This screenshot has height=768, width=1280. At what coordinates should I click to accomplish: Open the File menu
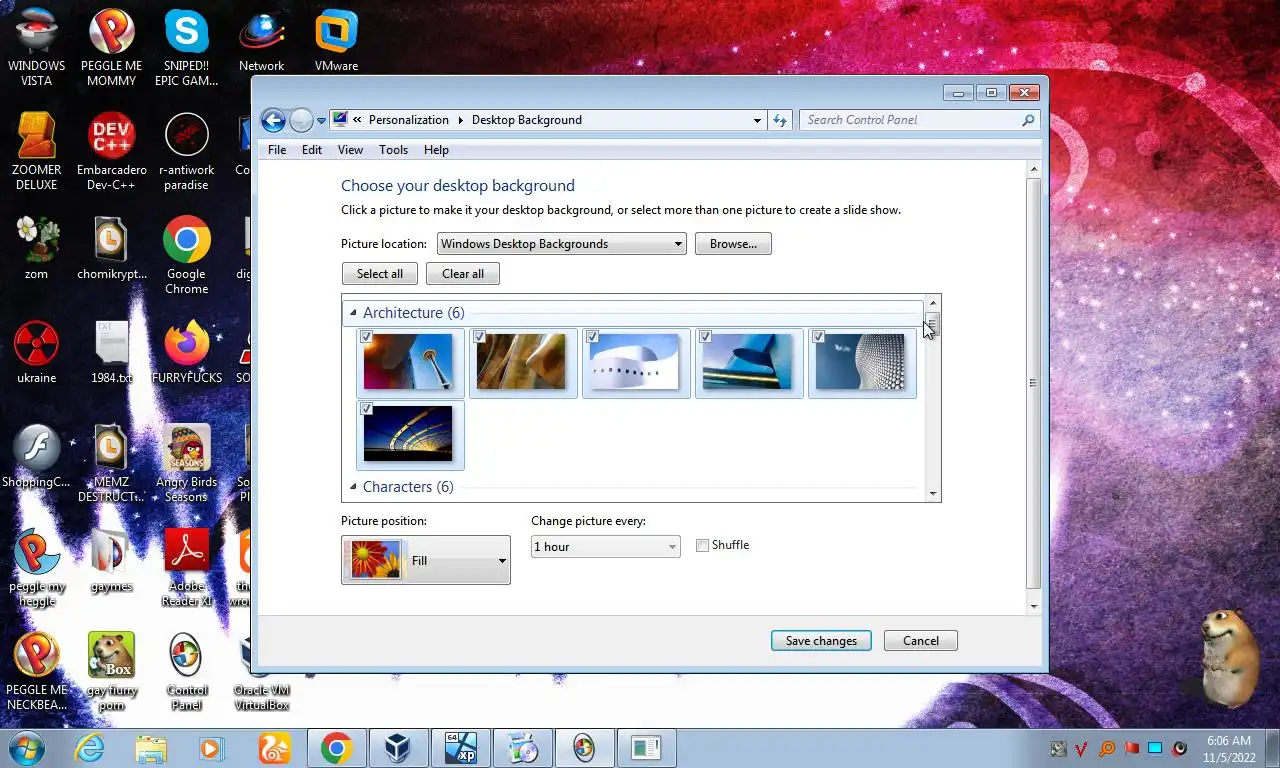277,150
